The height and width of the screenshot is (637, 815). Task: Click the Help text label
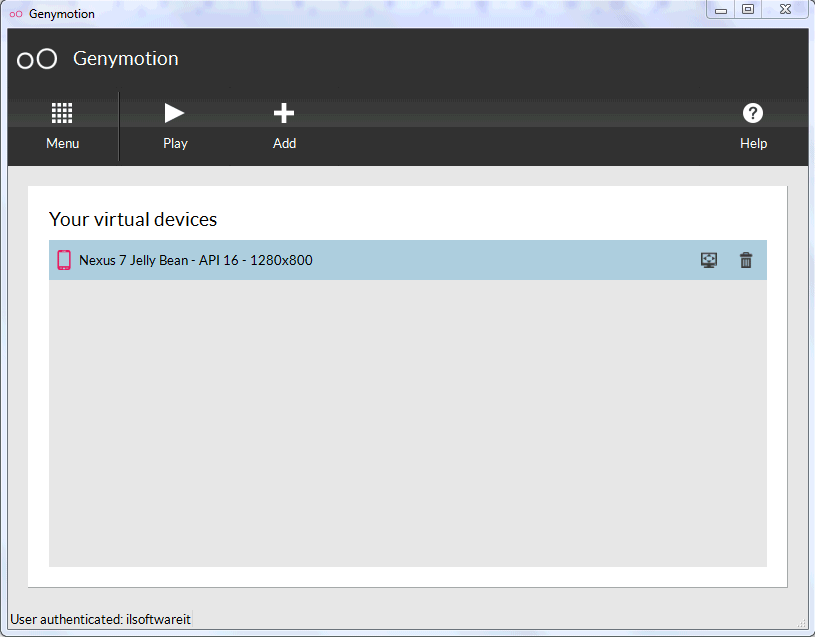point(753,143)
